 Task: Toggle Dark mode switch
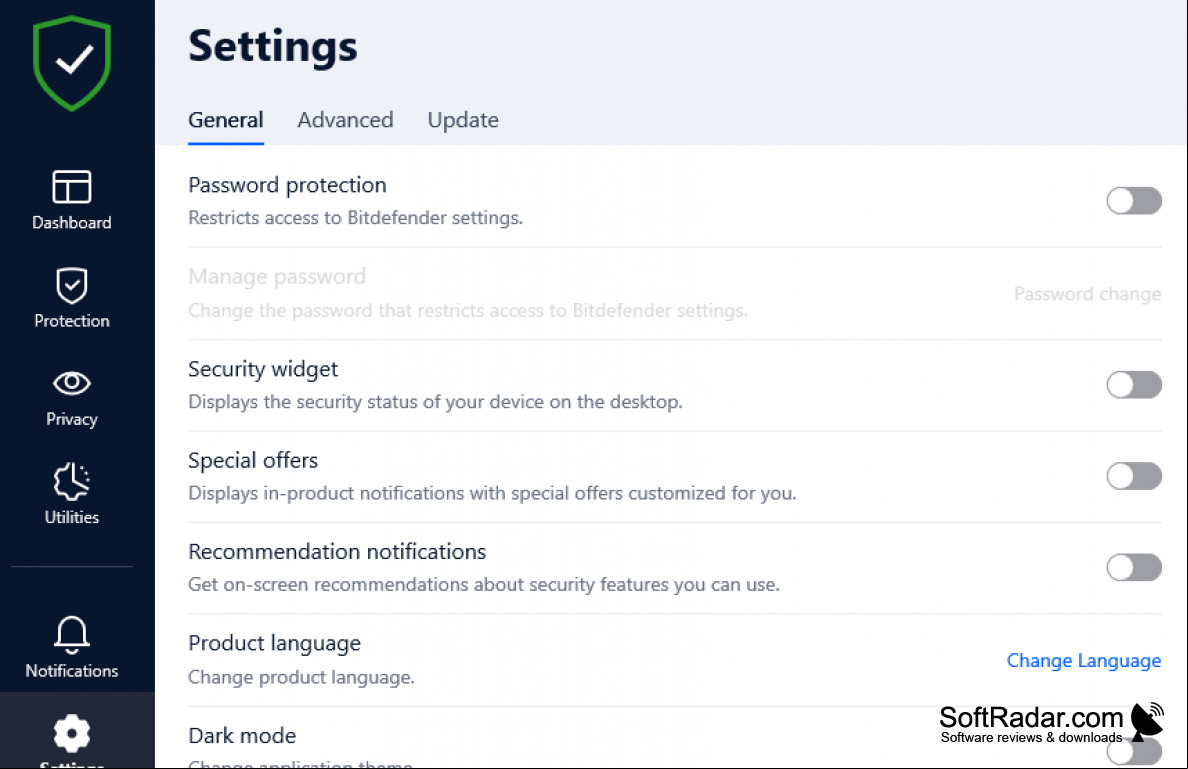(x=1133, y=752)
